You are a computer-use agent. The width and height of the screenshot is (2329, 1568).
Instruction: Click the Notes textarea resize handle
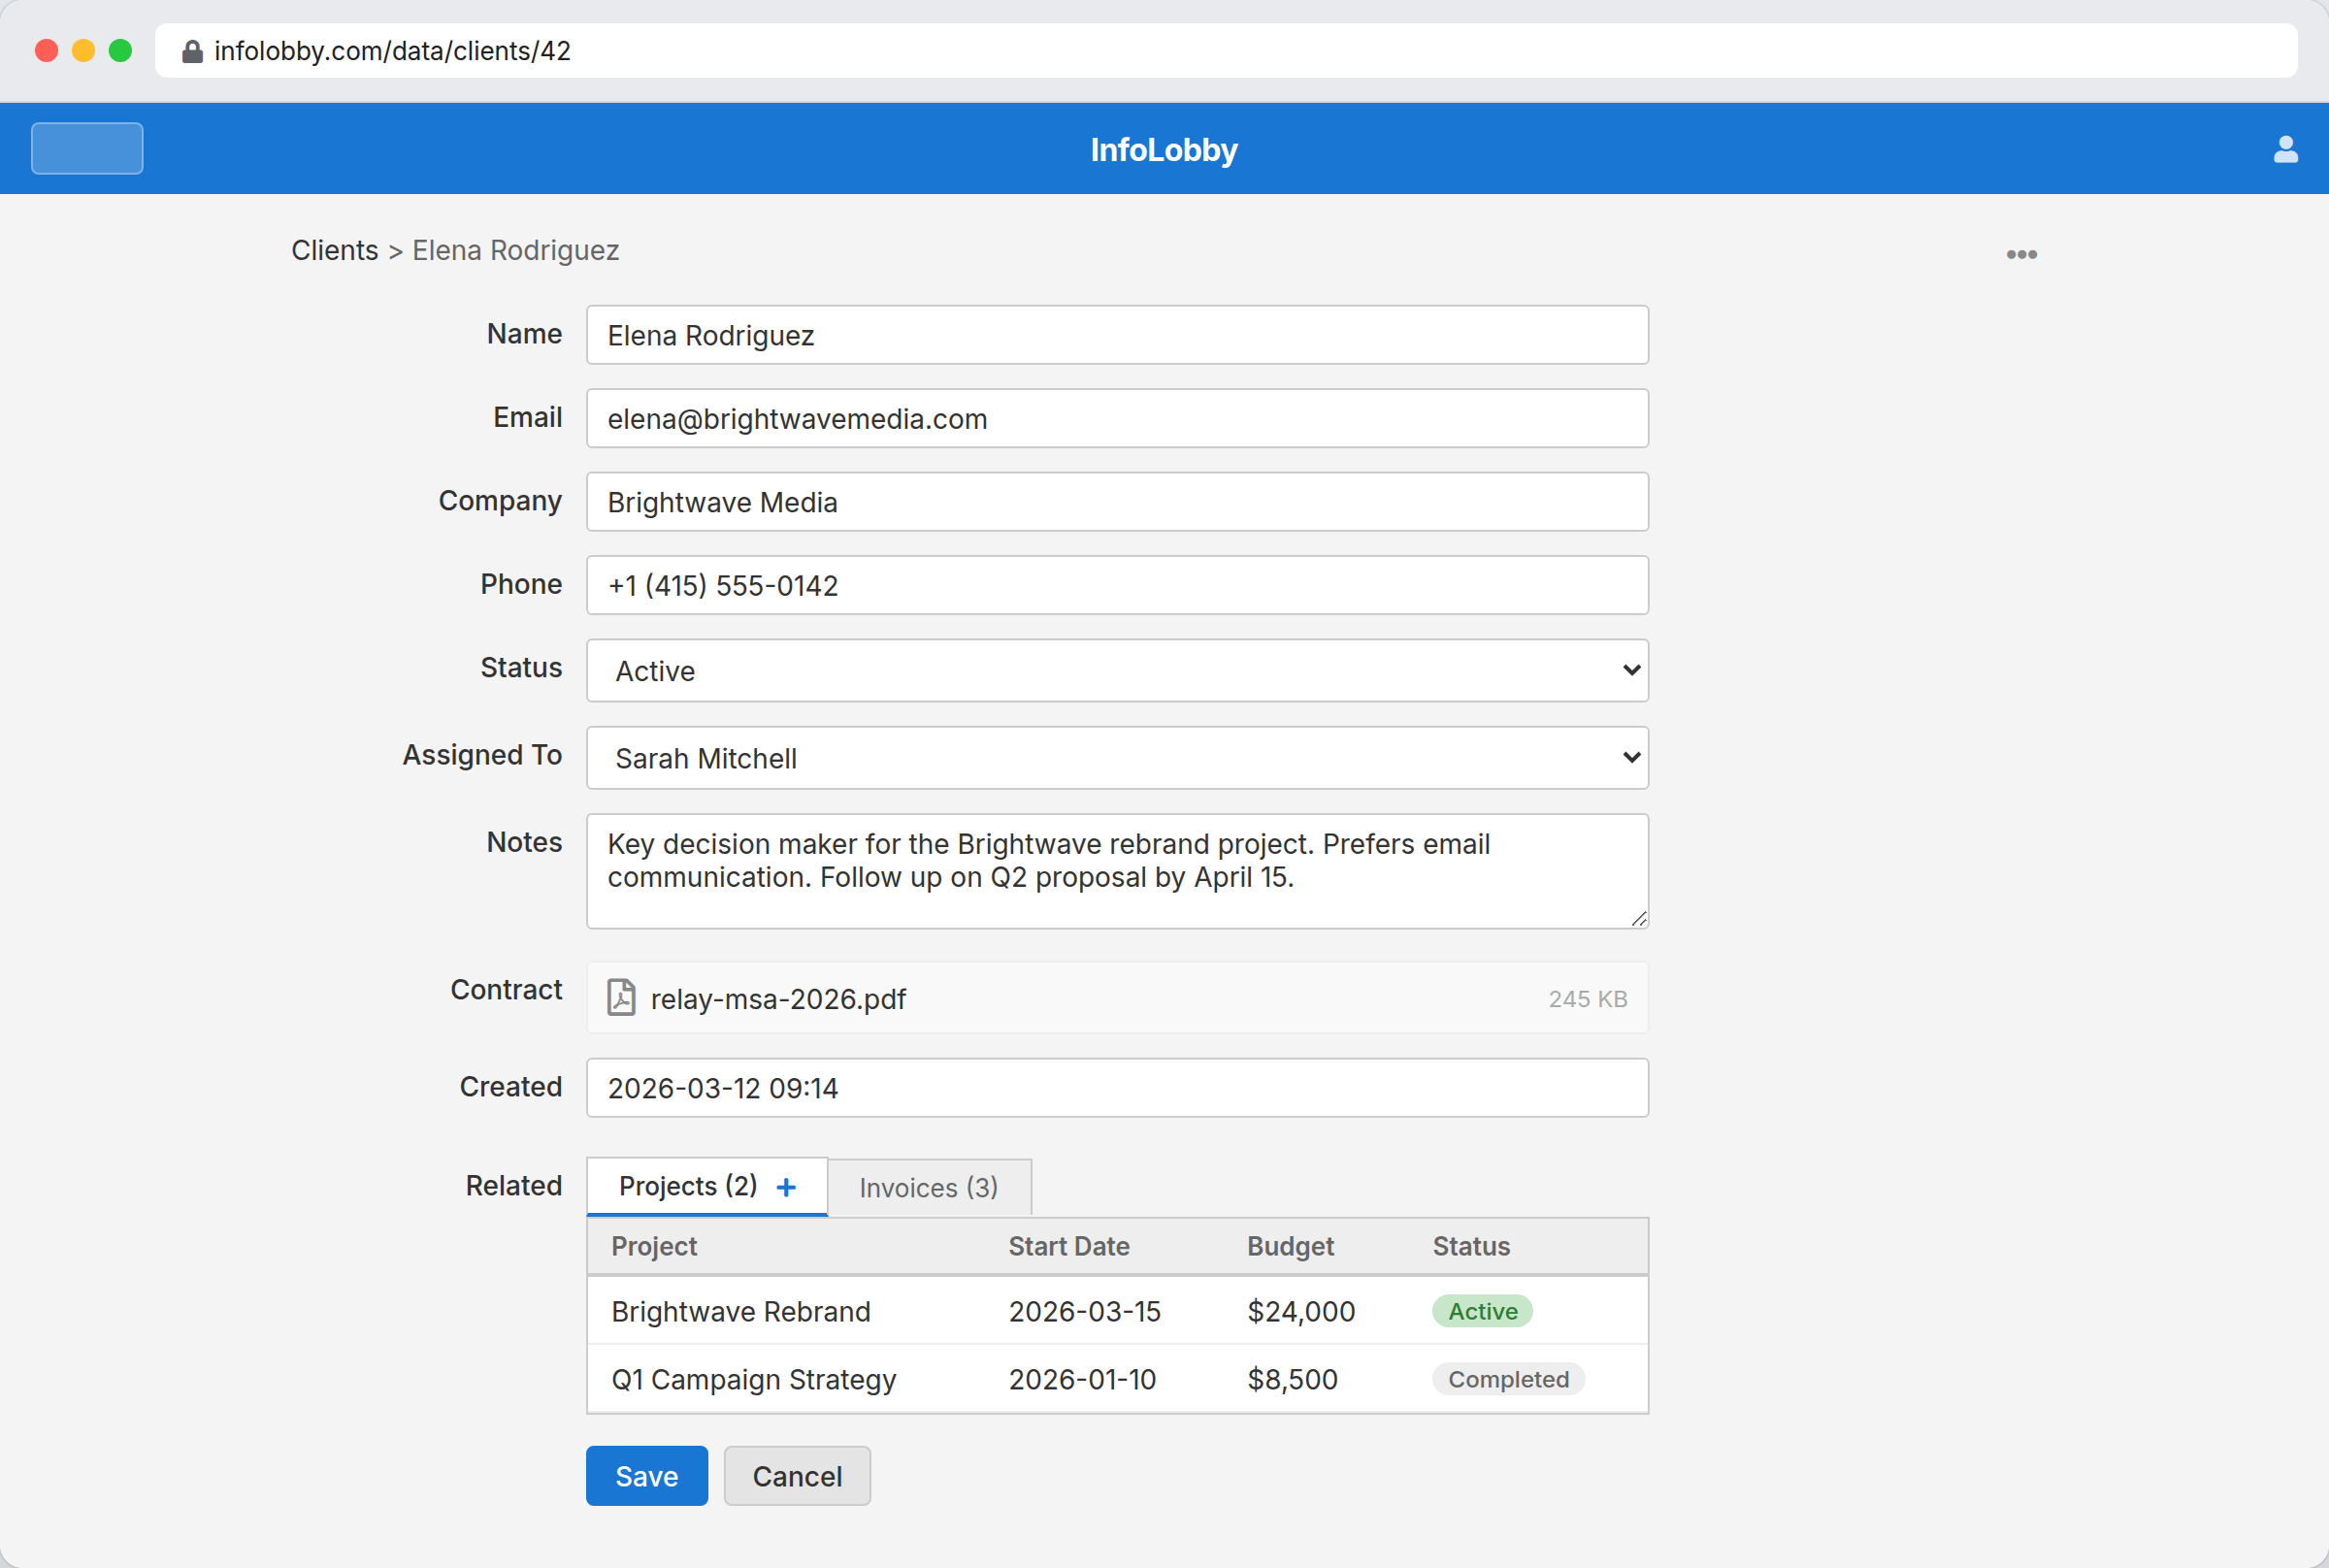(x=1638, y=918)
